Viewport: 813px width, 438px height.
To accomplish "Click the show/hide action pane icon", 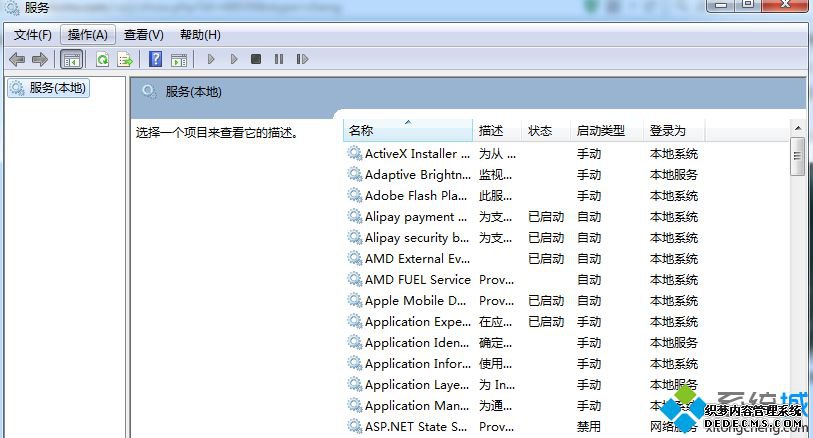I will pos(179,60).
